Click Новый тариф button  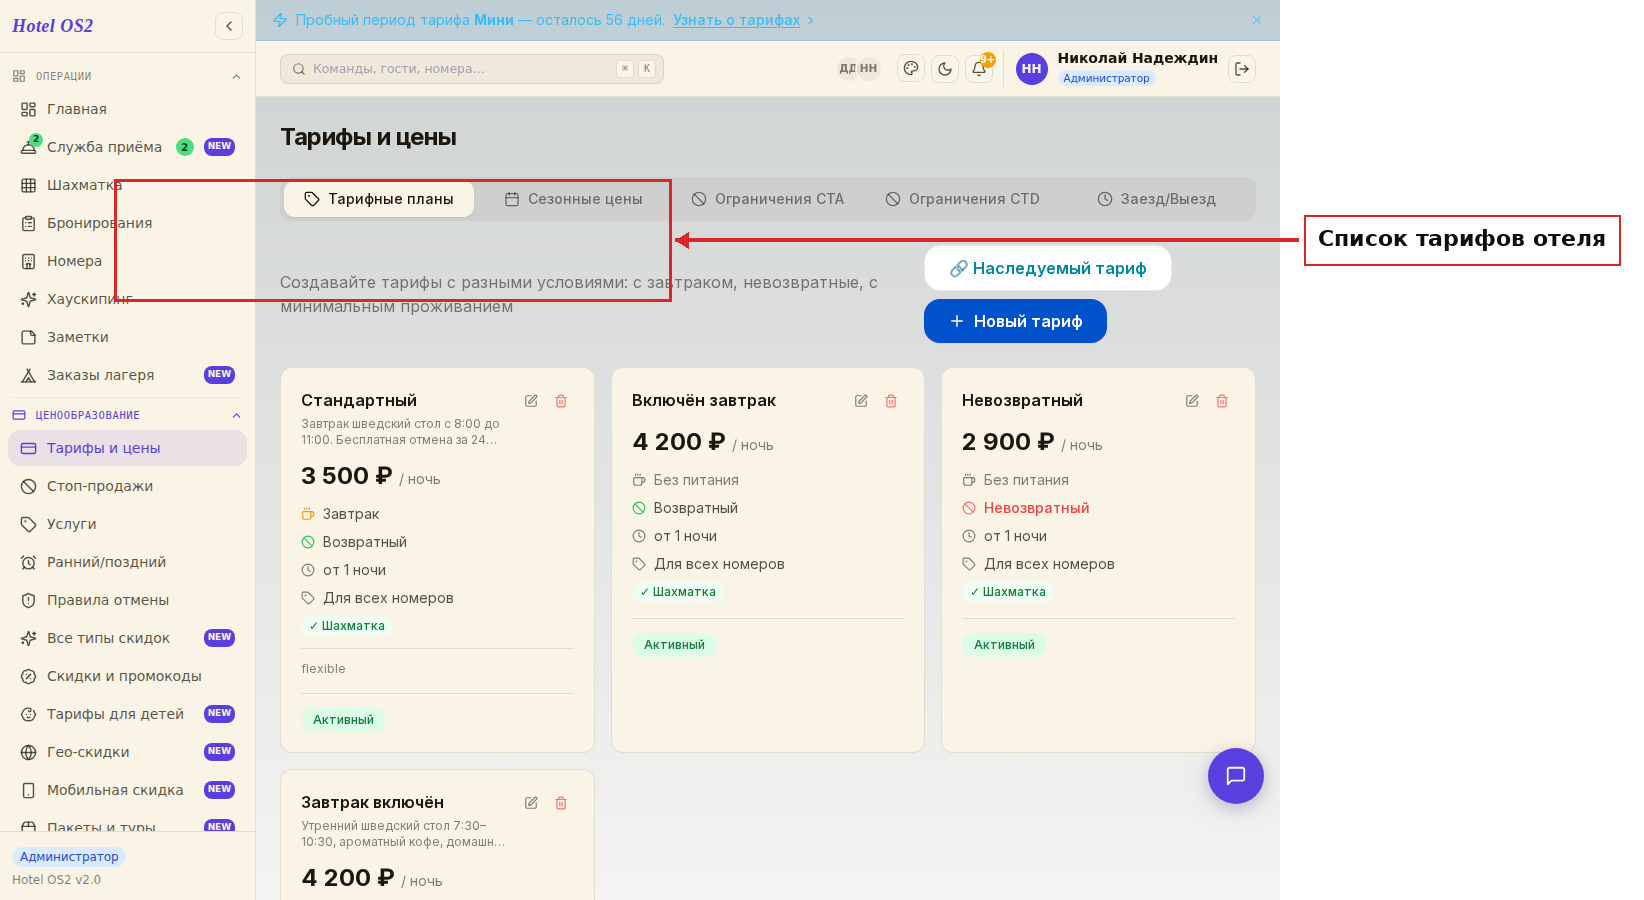pyautogui.click(x=1015, y=321)
